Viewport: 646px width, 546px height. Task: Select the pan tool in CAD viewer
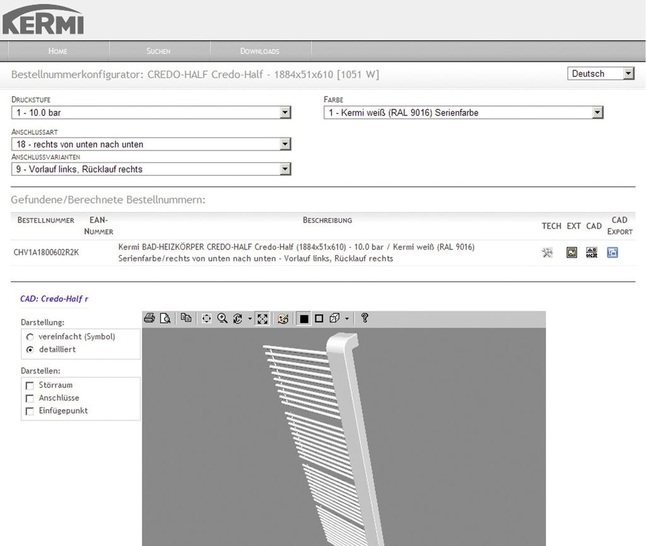pyautogui.click(x=206, y=318)
